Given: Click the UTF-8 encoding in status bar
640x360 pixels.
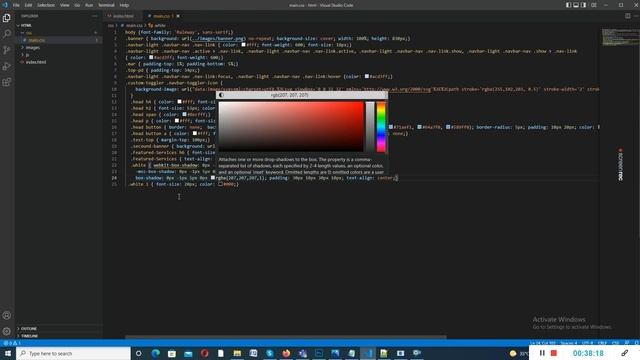Looking at the screenshot, I should [x=587, y=343].
